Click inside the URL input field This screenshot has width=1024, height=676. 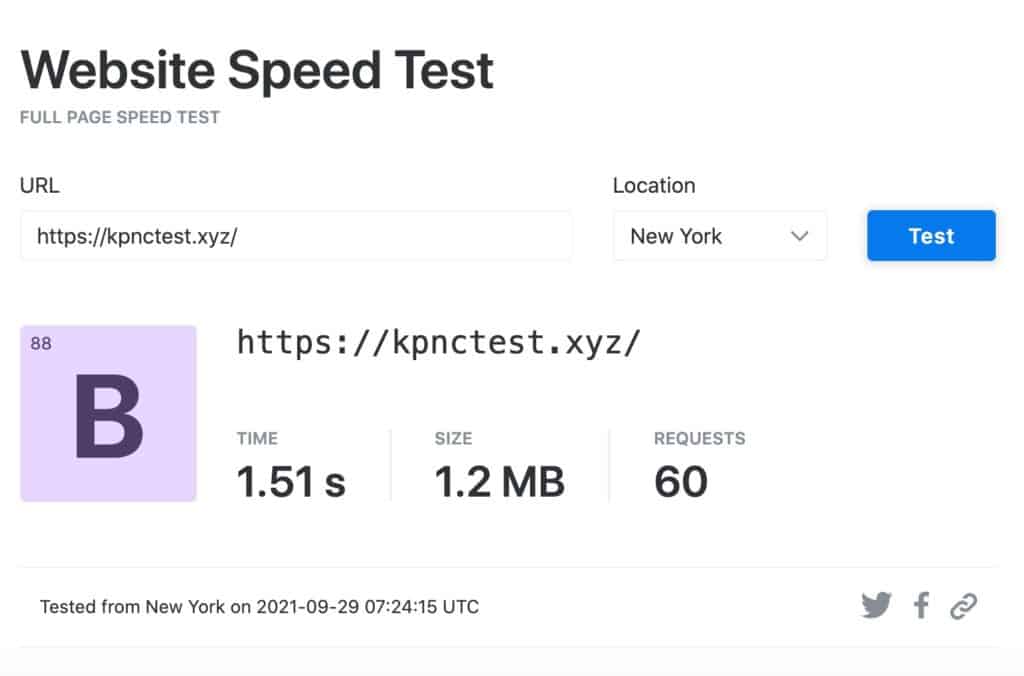296,236
